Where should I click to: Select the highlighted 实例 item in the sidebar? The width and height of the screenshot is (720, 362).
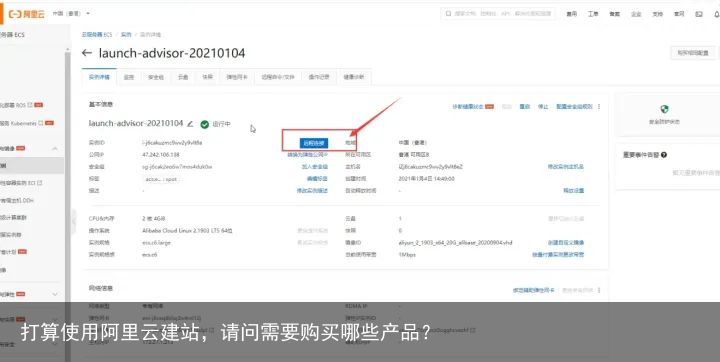[x=32, y=165]
